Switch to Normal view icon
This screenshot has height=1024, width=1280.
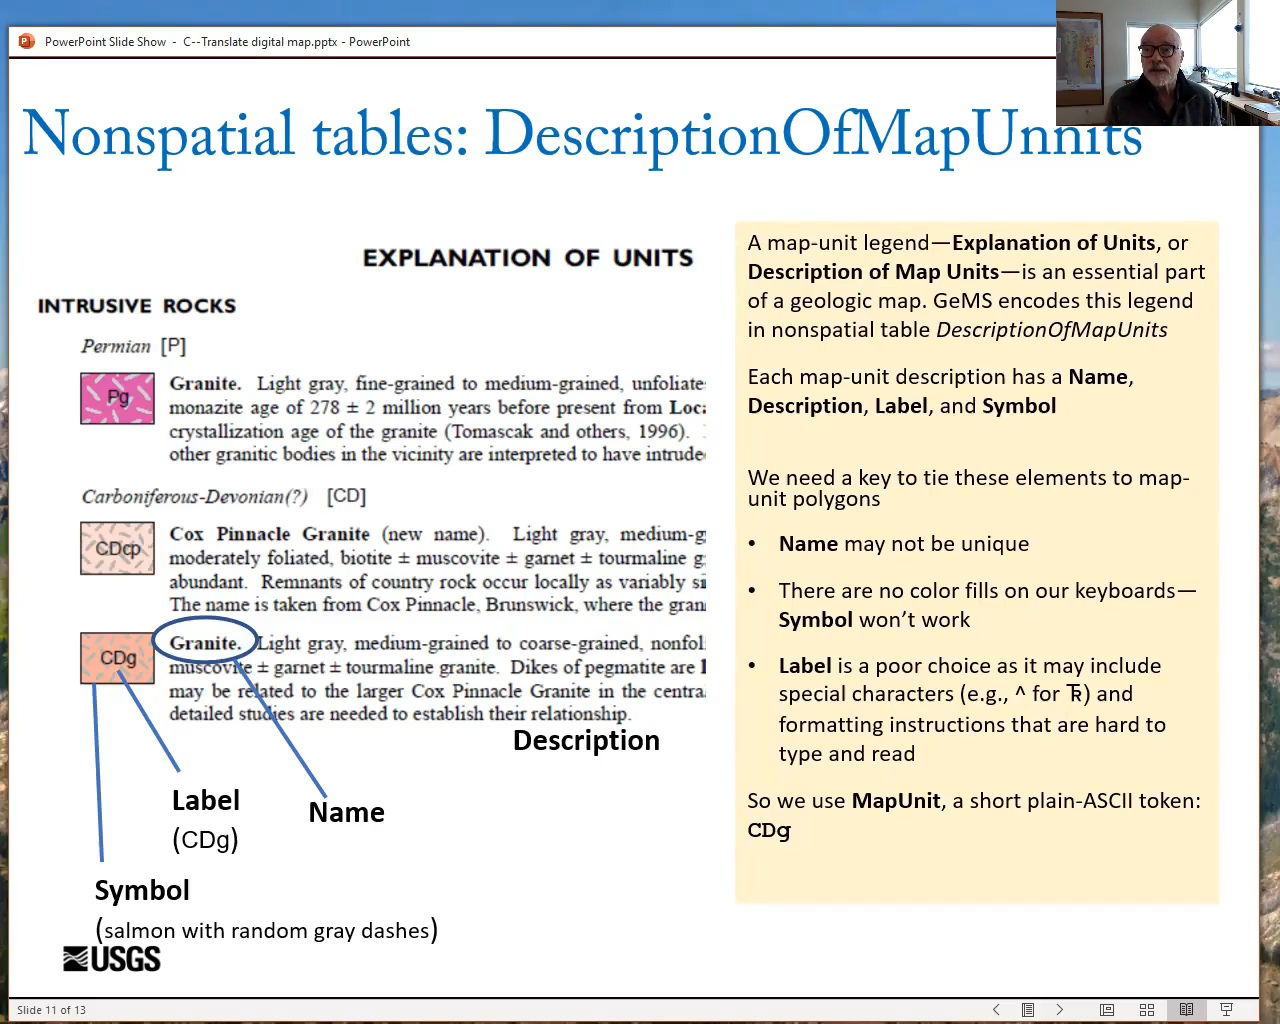tap(1107, 1010)
